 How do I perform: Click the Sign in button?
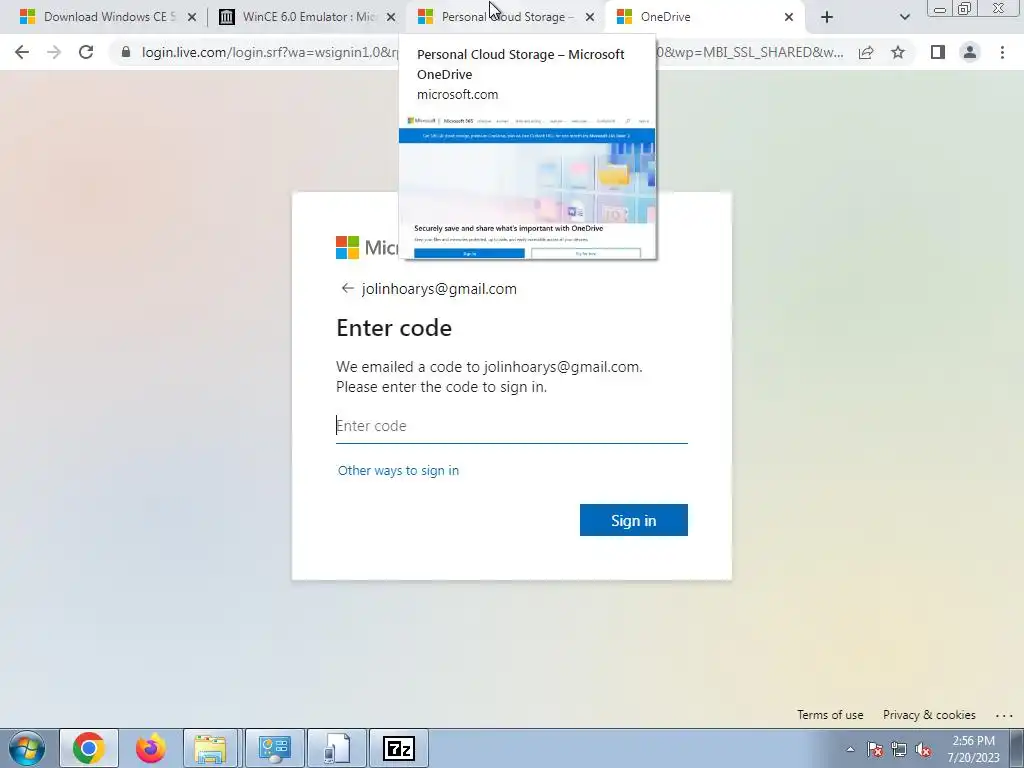pos(633,520)
